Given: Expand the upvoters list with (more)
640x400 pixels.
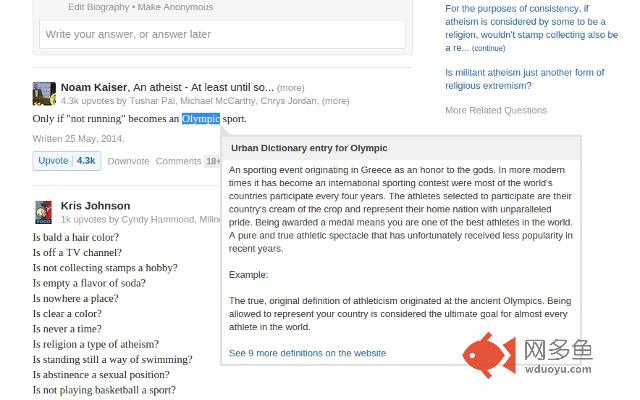Looking at the screenshot, I should click(x=336, y=101).
